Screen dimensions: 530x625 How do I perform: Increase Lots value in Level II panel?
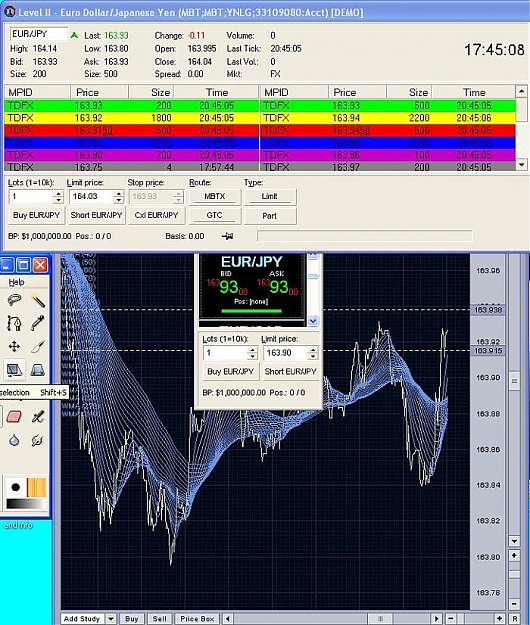coord(58,193)
